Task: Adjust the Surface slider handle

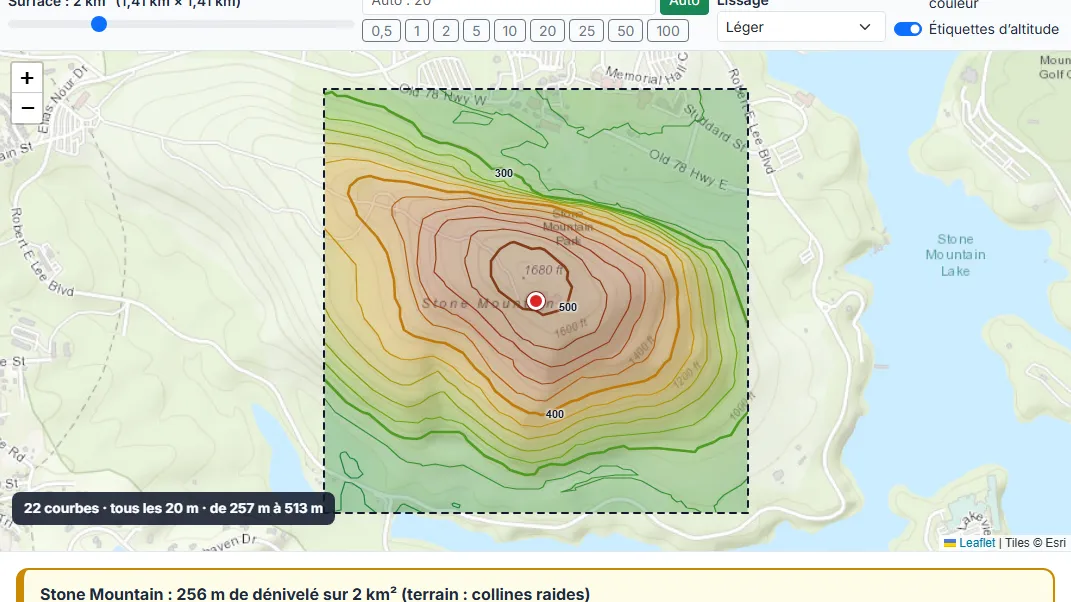Action: pyautogui.click(x=99, y=24)
